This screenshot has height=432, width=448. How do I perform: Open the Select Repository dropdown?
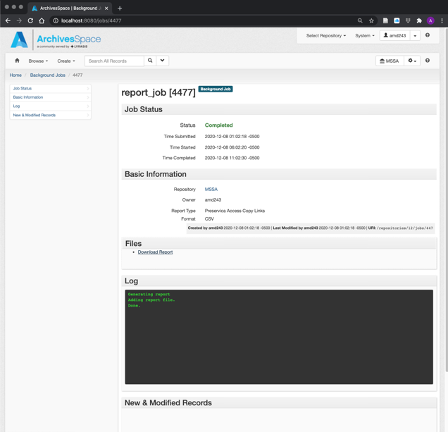pyautogui.click(x=326, y=35)
